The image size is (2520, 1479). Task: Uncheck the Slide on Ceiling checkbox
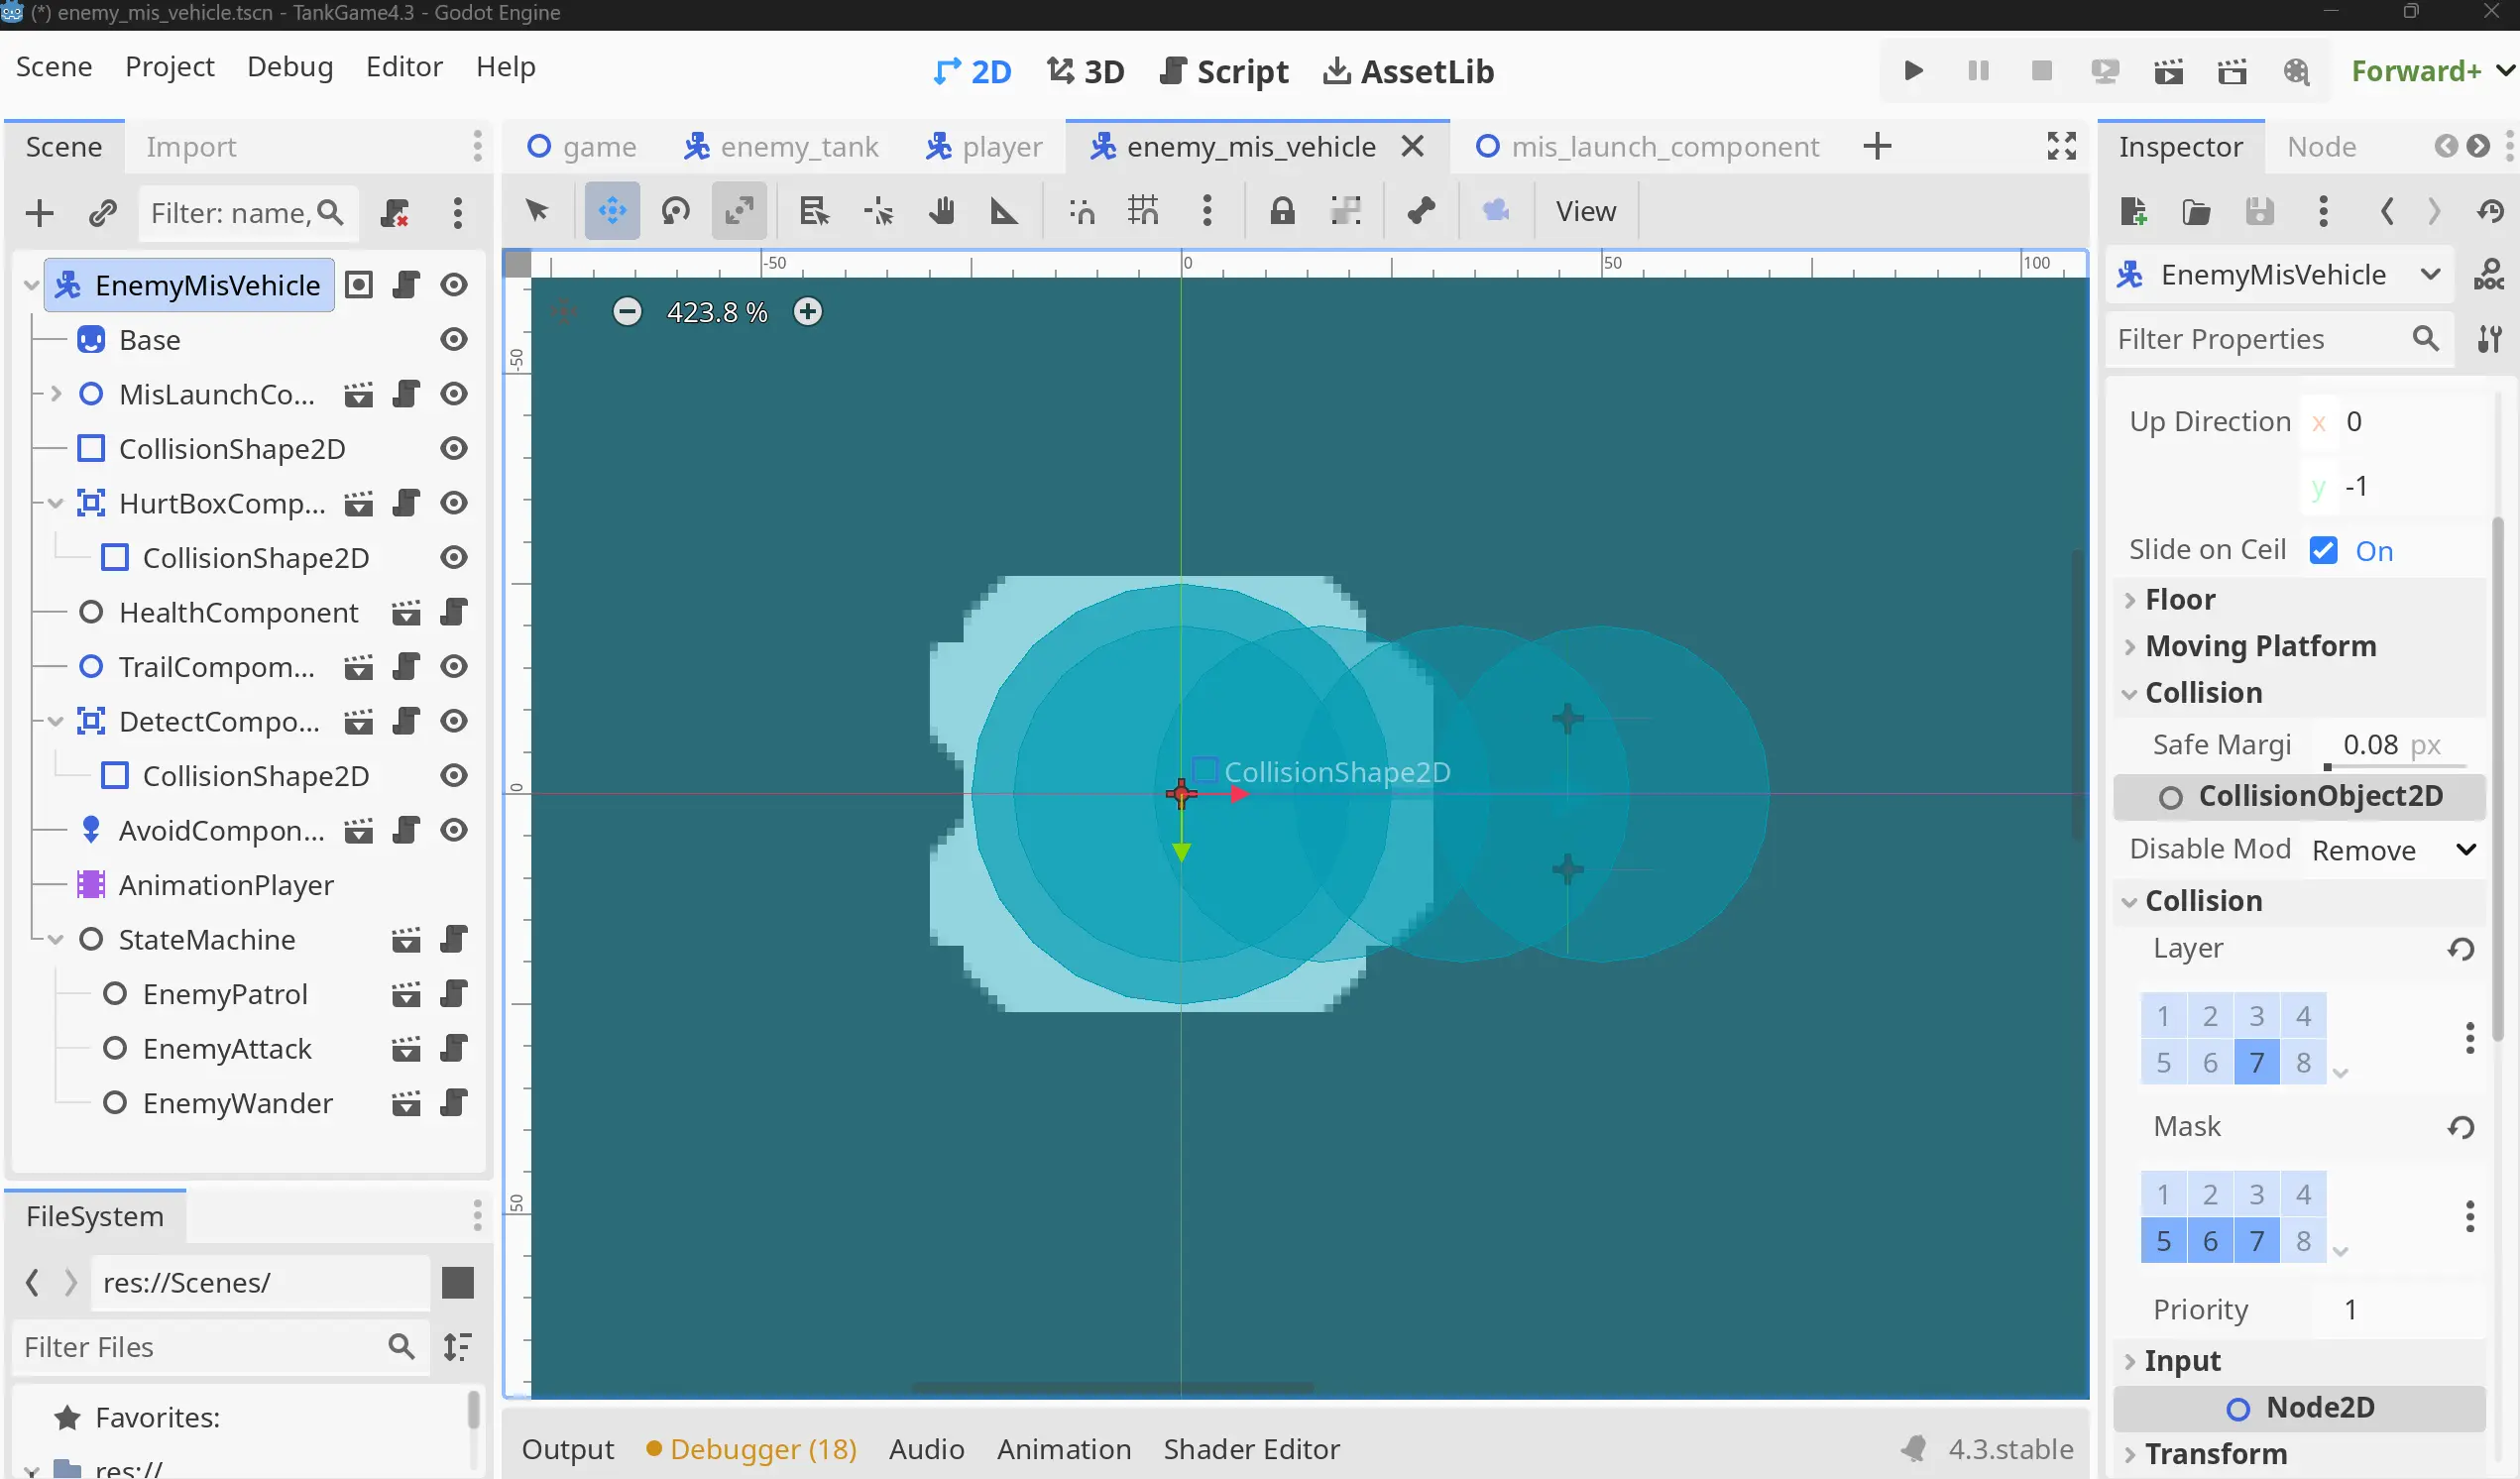pos(2323,550)
